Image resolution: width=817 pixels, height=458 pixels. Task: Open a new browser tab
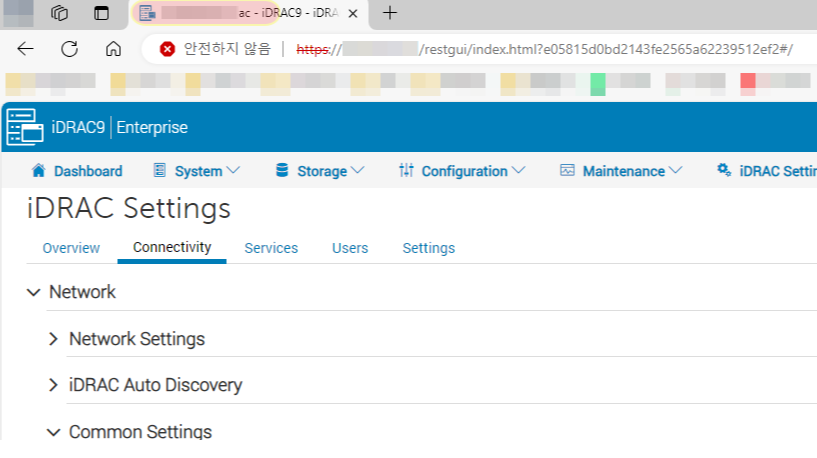390,13
